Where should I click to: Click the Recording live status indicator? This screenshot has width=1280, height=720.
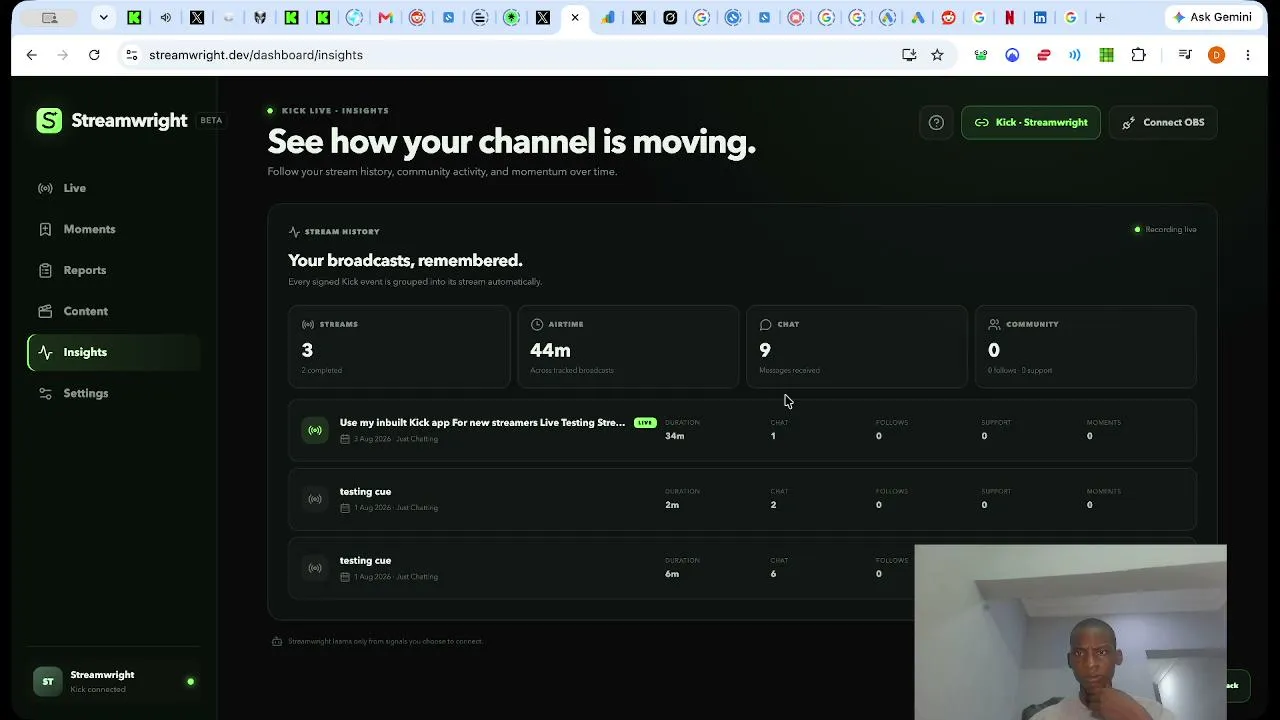click(x=1165, y=230)
